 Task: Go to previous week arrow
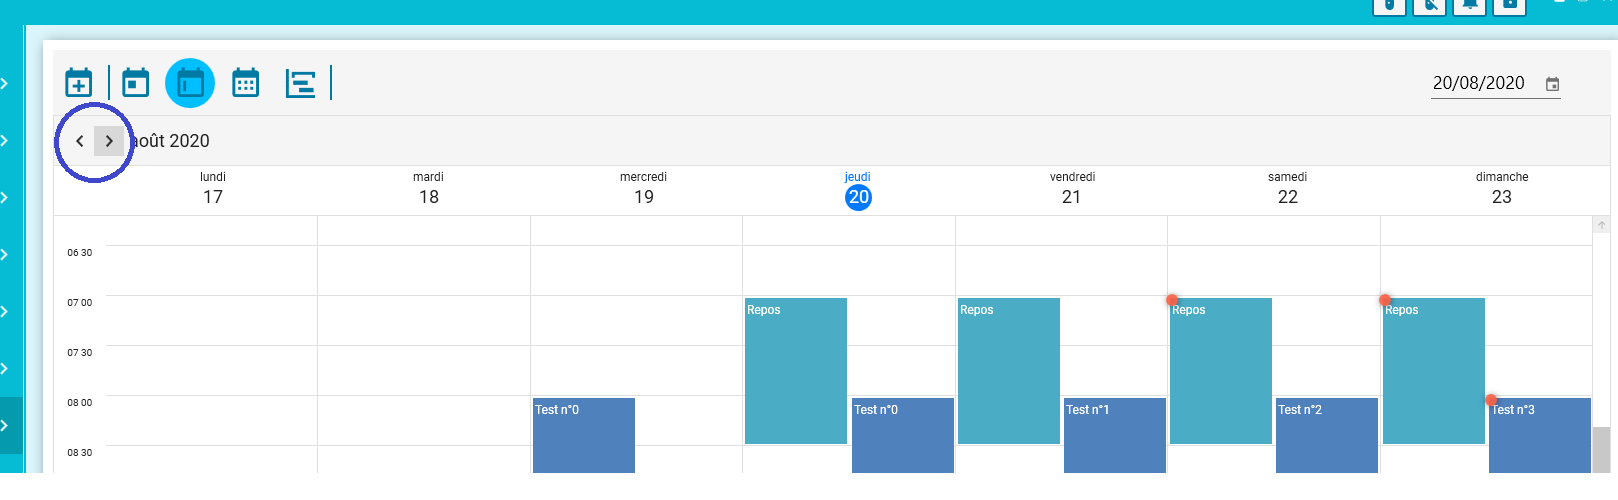[80, 141]
